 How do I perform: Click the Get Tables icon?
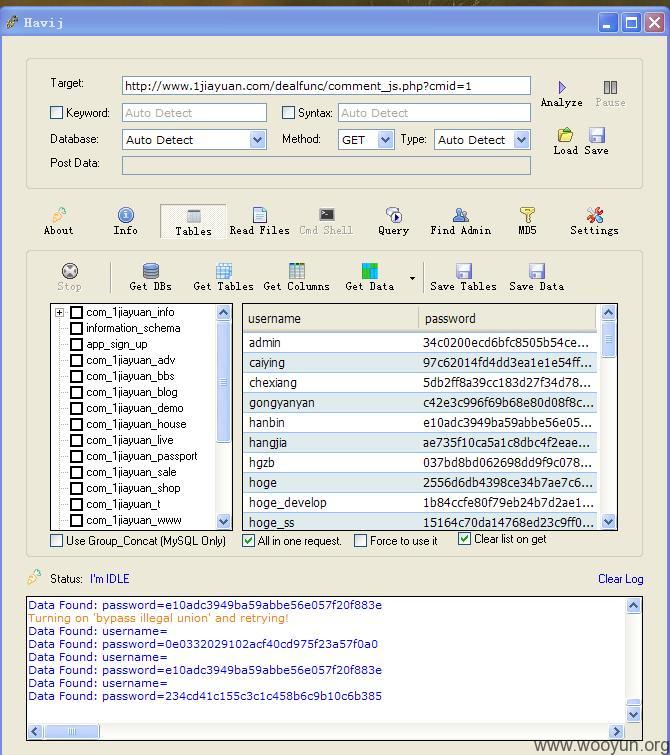pos(223,271)
